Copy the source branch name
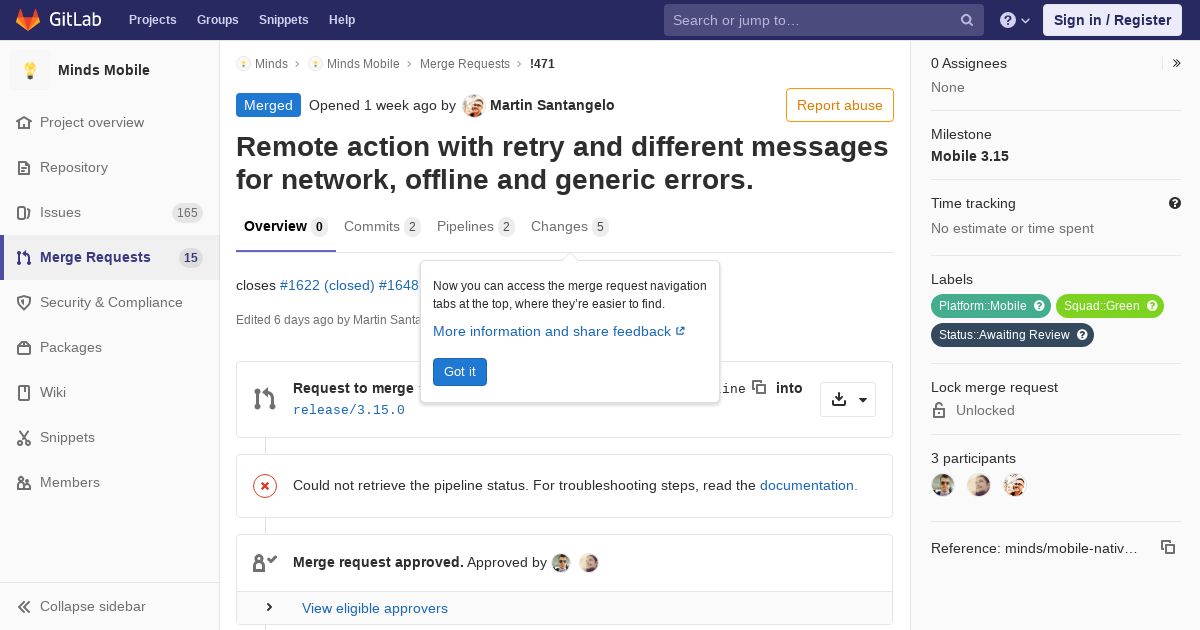1200x630 pixels. tap(759, 387)
